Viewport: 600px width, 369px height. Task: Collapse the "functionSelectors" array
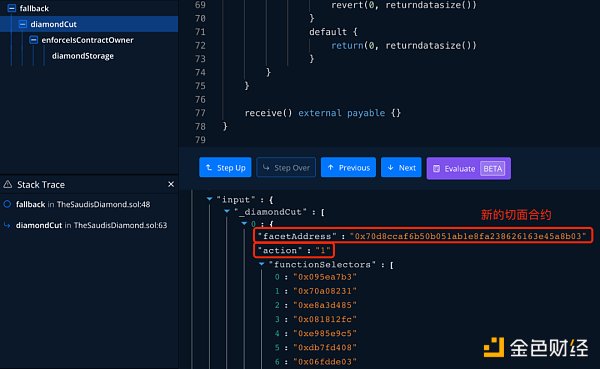tap(261, 264)
